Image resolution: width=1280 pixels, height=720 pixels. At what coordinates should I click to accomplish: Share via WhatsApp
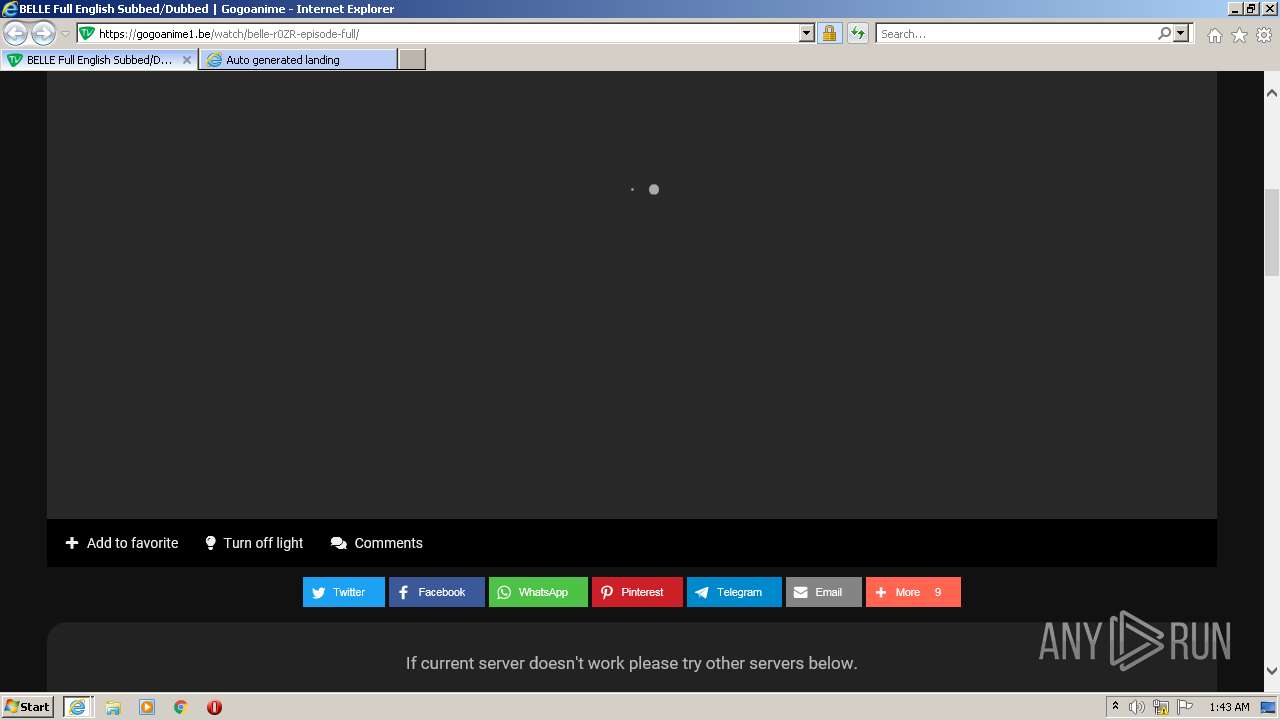pyautogui.click(x=538, y=592)
